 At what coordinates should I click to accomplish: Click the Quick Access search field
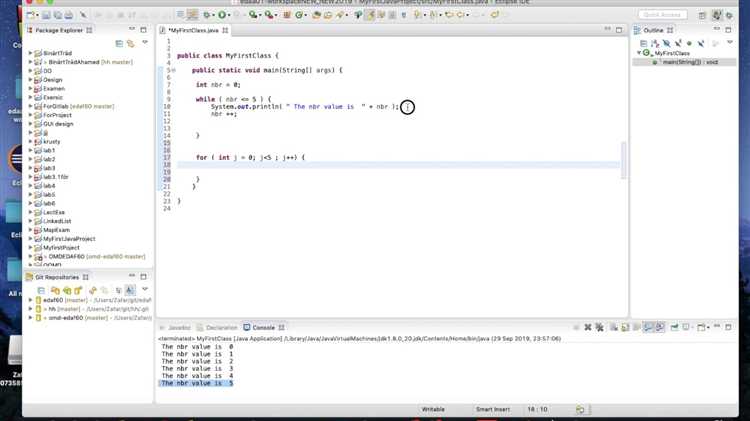pos(664,15)
